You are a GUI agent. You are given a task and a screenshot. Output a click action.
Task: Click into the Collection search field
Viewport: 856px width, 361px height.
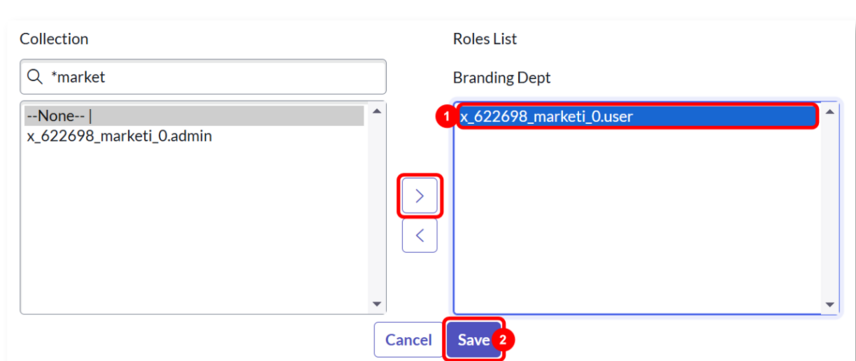pyautogui.click(x=203, y=77)
